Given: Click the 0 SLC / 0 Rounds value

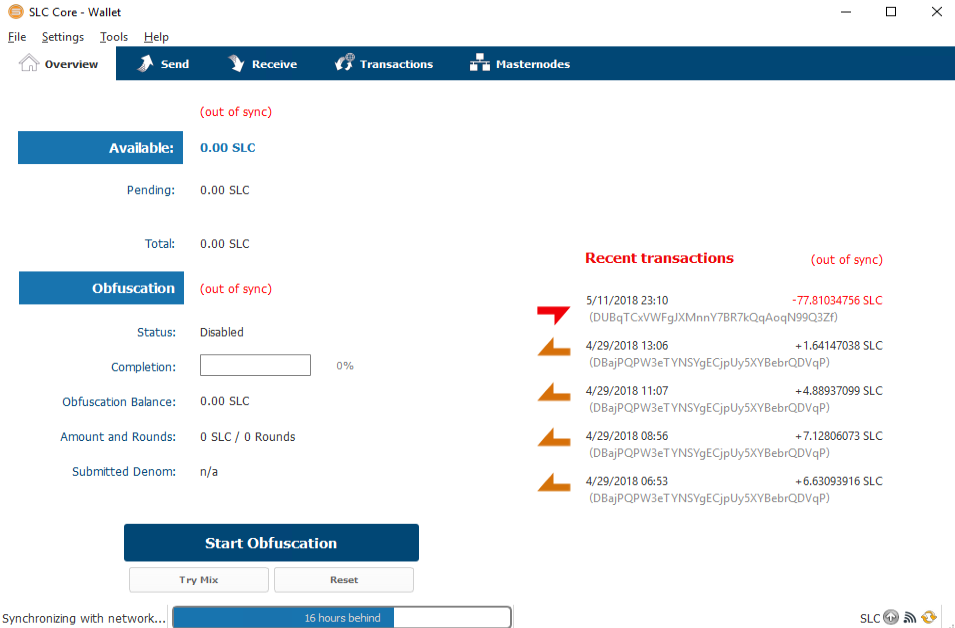Looking at the screenshot, I should [247, 437].
